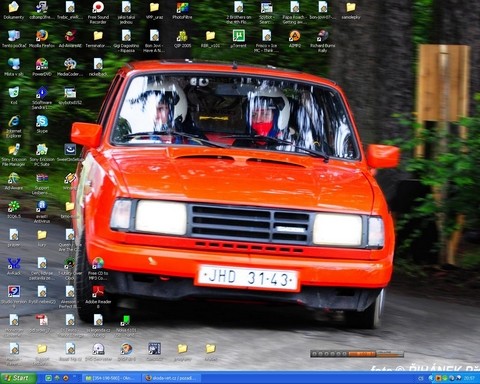Click the system tray clock showing 20:57
This screenshot has width=480, height=384.
469,378
